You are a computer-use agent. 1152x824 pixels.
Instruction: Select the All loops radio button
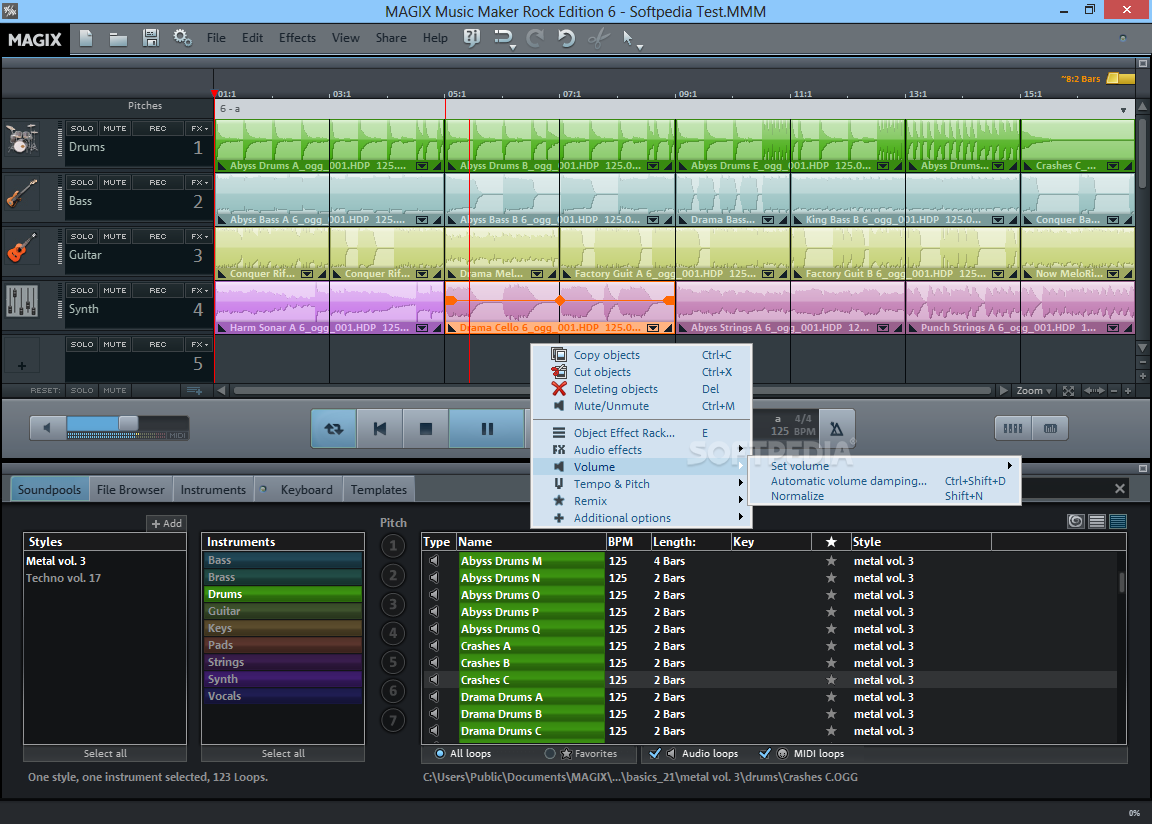pyautogui.click(x=440, y=753)
